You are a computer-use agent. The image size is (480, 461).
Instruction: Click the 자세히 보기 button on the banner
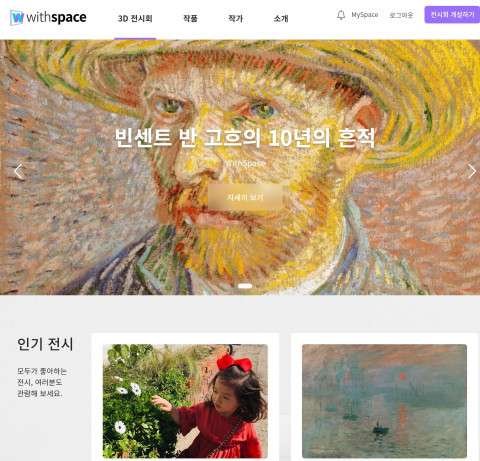click(245, 197)
